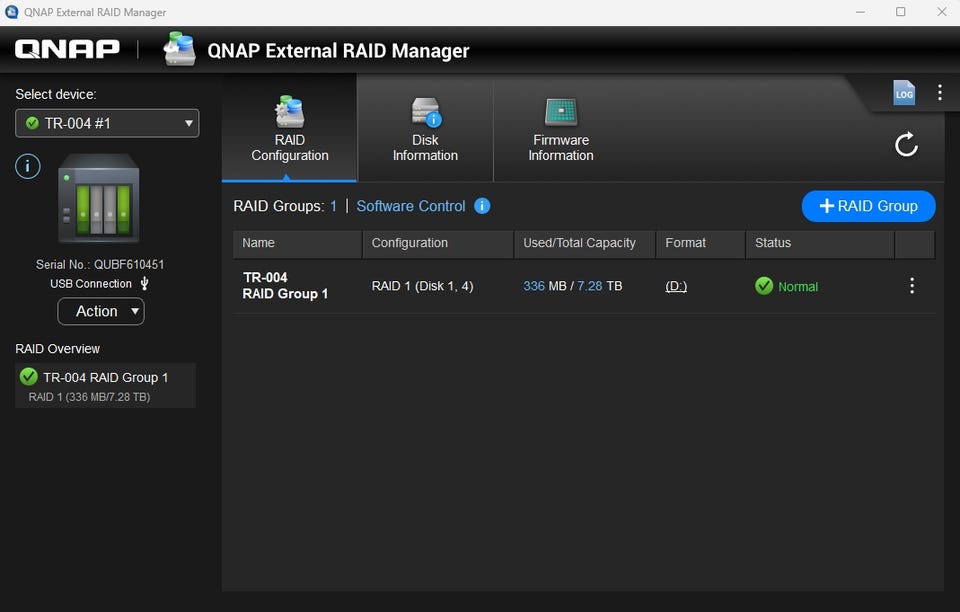Click the USB Connection label
Image resolution: width=960 pixels, height=612 pixels.
click(x=91, y=283)
